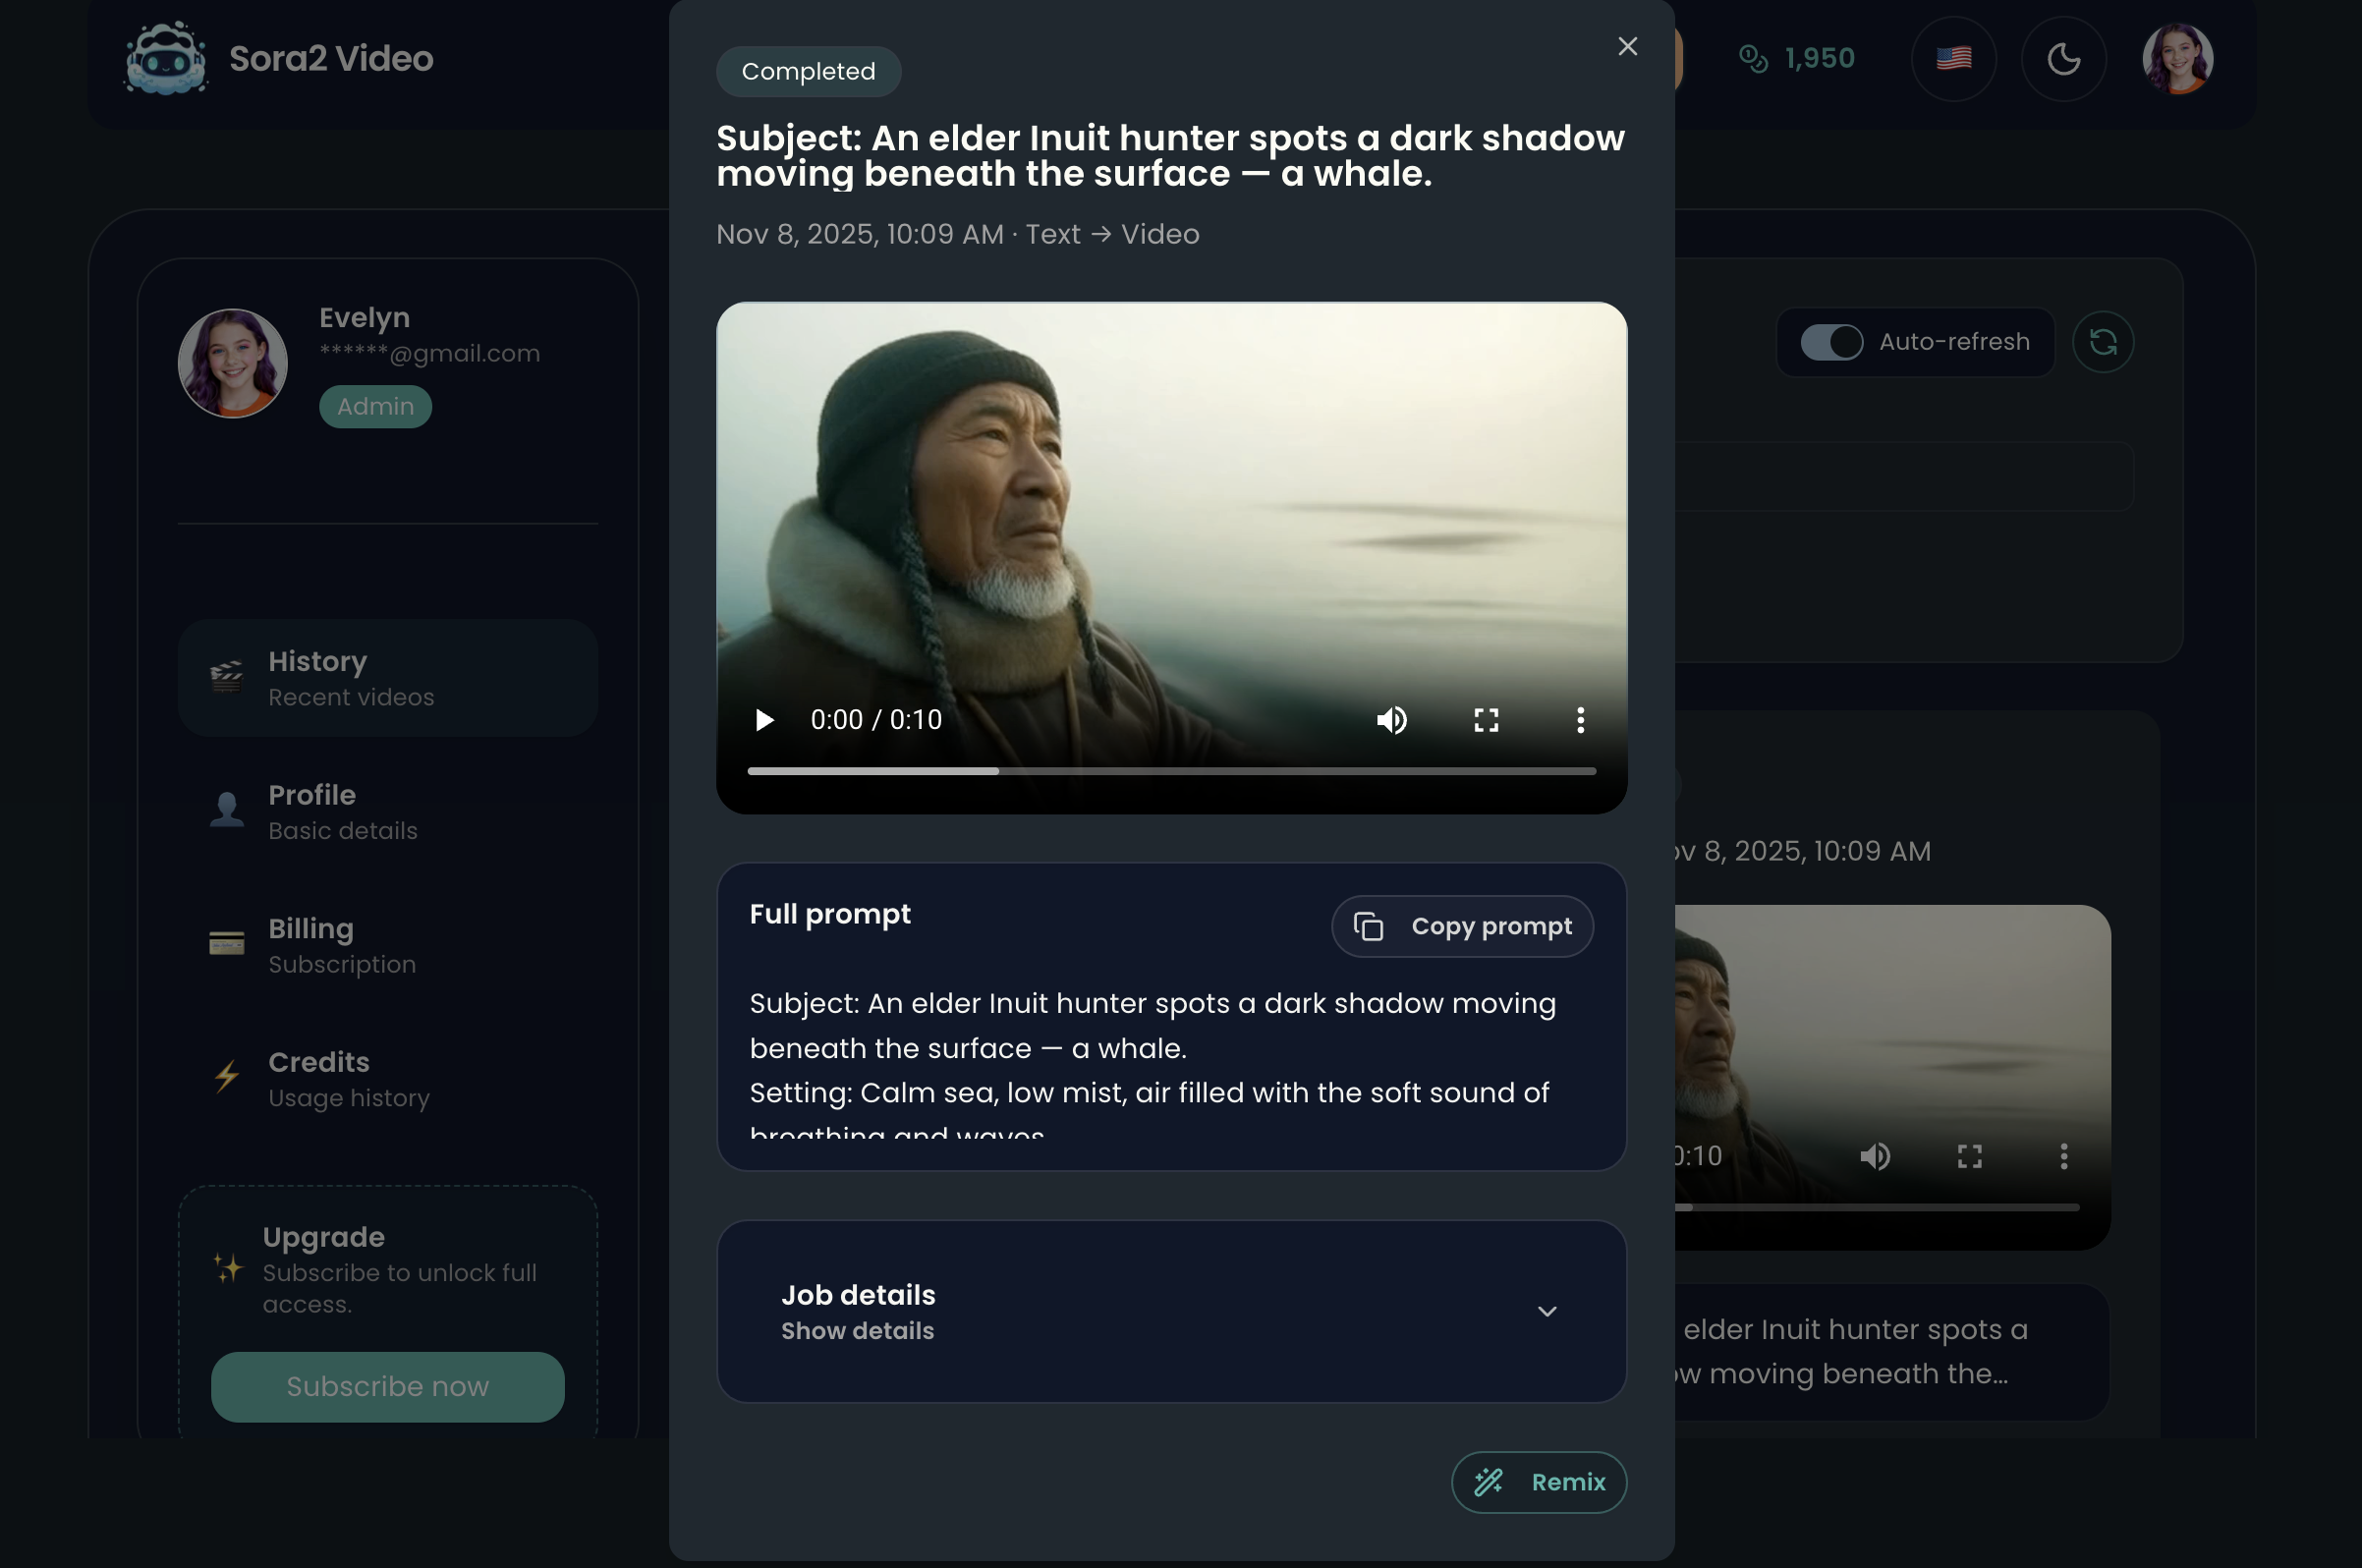Image resolution: width=2362 pixels, height=1568 pixels.
Task: Play the video in the modal
Action: (x=765, y=720)
